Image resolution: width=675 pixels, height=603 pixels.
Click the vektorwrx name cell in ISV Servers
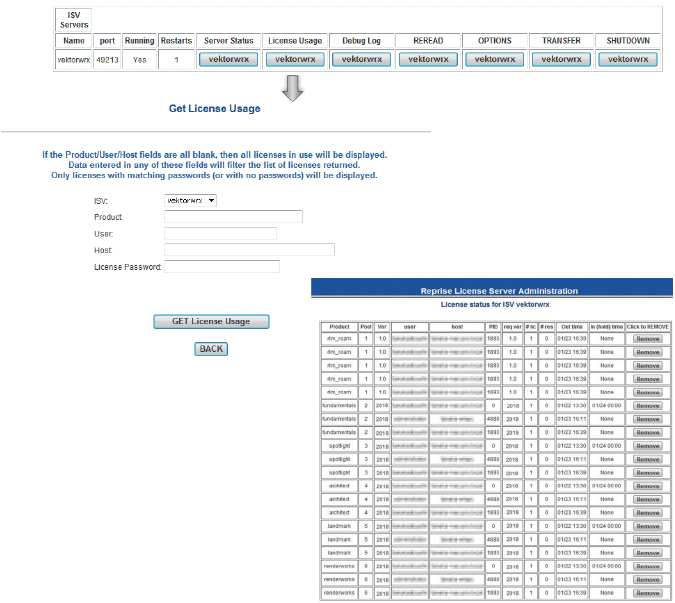[74, 60]
